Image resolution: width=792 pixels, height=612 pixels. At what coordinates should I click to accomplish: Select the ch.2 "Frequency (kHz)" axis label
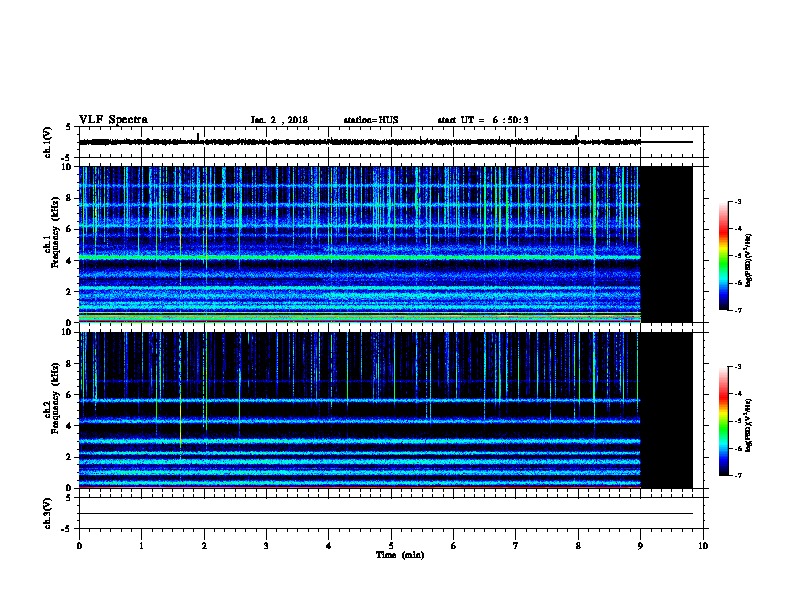55,398
